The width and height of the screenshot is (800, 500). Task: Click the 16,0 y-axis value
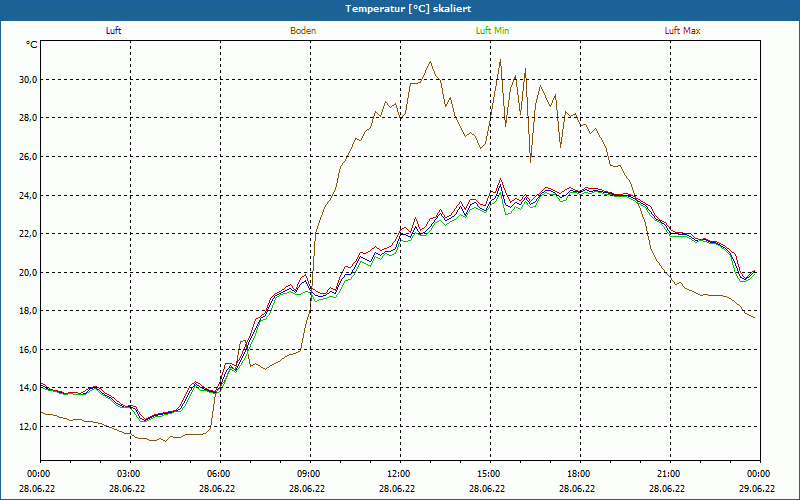click(x=29, y=349)
